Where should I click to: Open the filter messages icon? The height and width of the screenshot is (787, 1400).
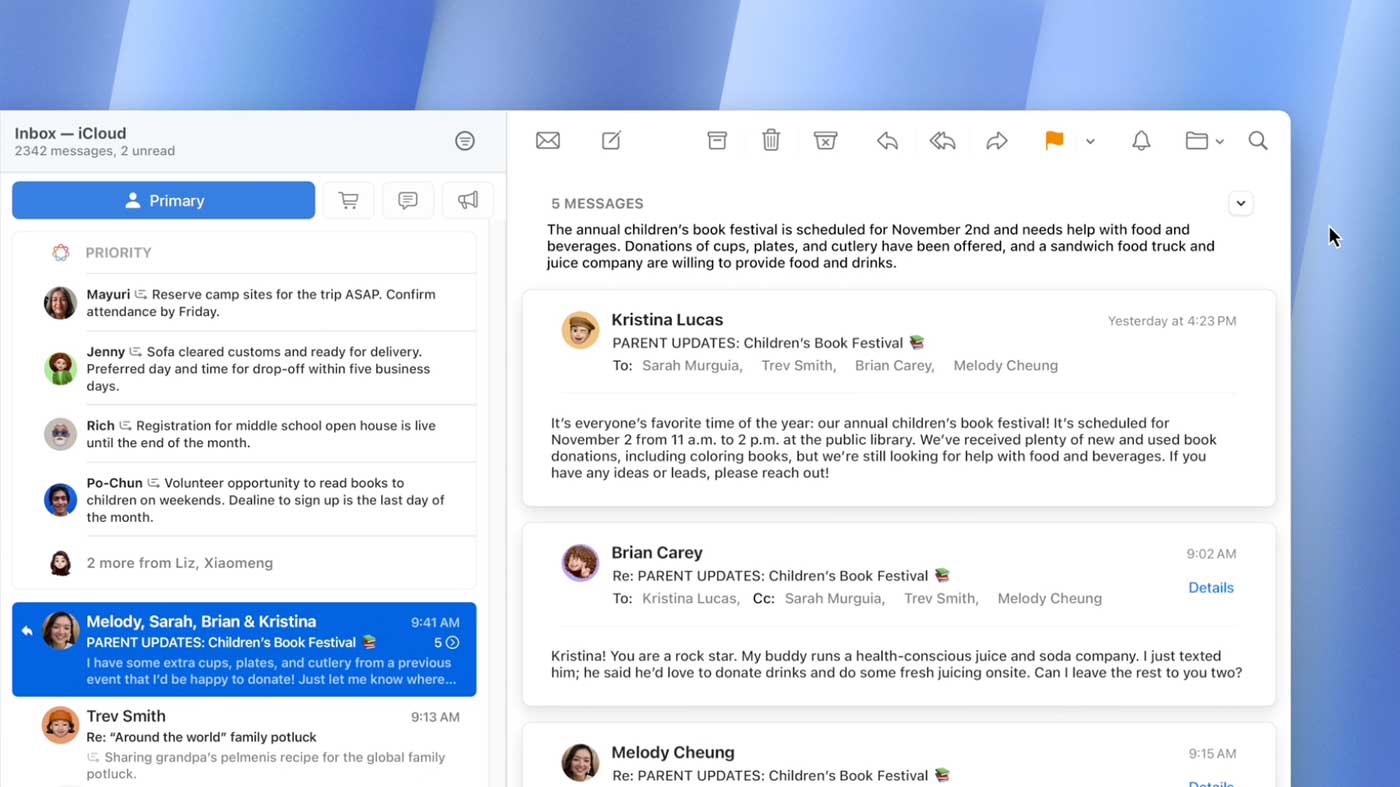(465, 141)
